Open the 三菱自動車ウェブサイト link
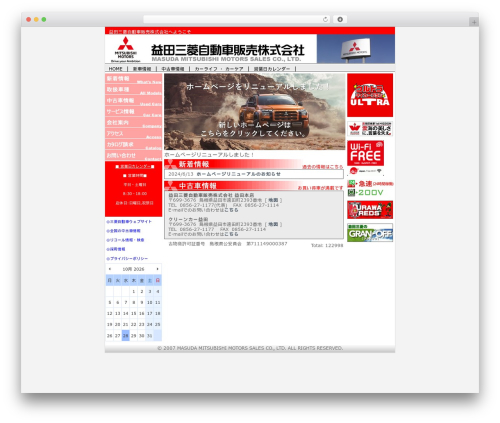This screenshot has height=423, width=500. pyautogui.click(x=129, y=222)
